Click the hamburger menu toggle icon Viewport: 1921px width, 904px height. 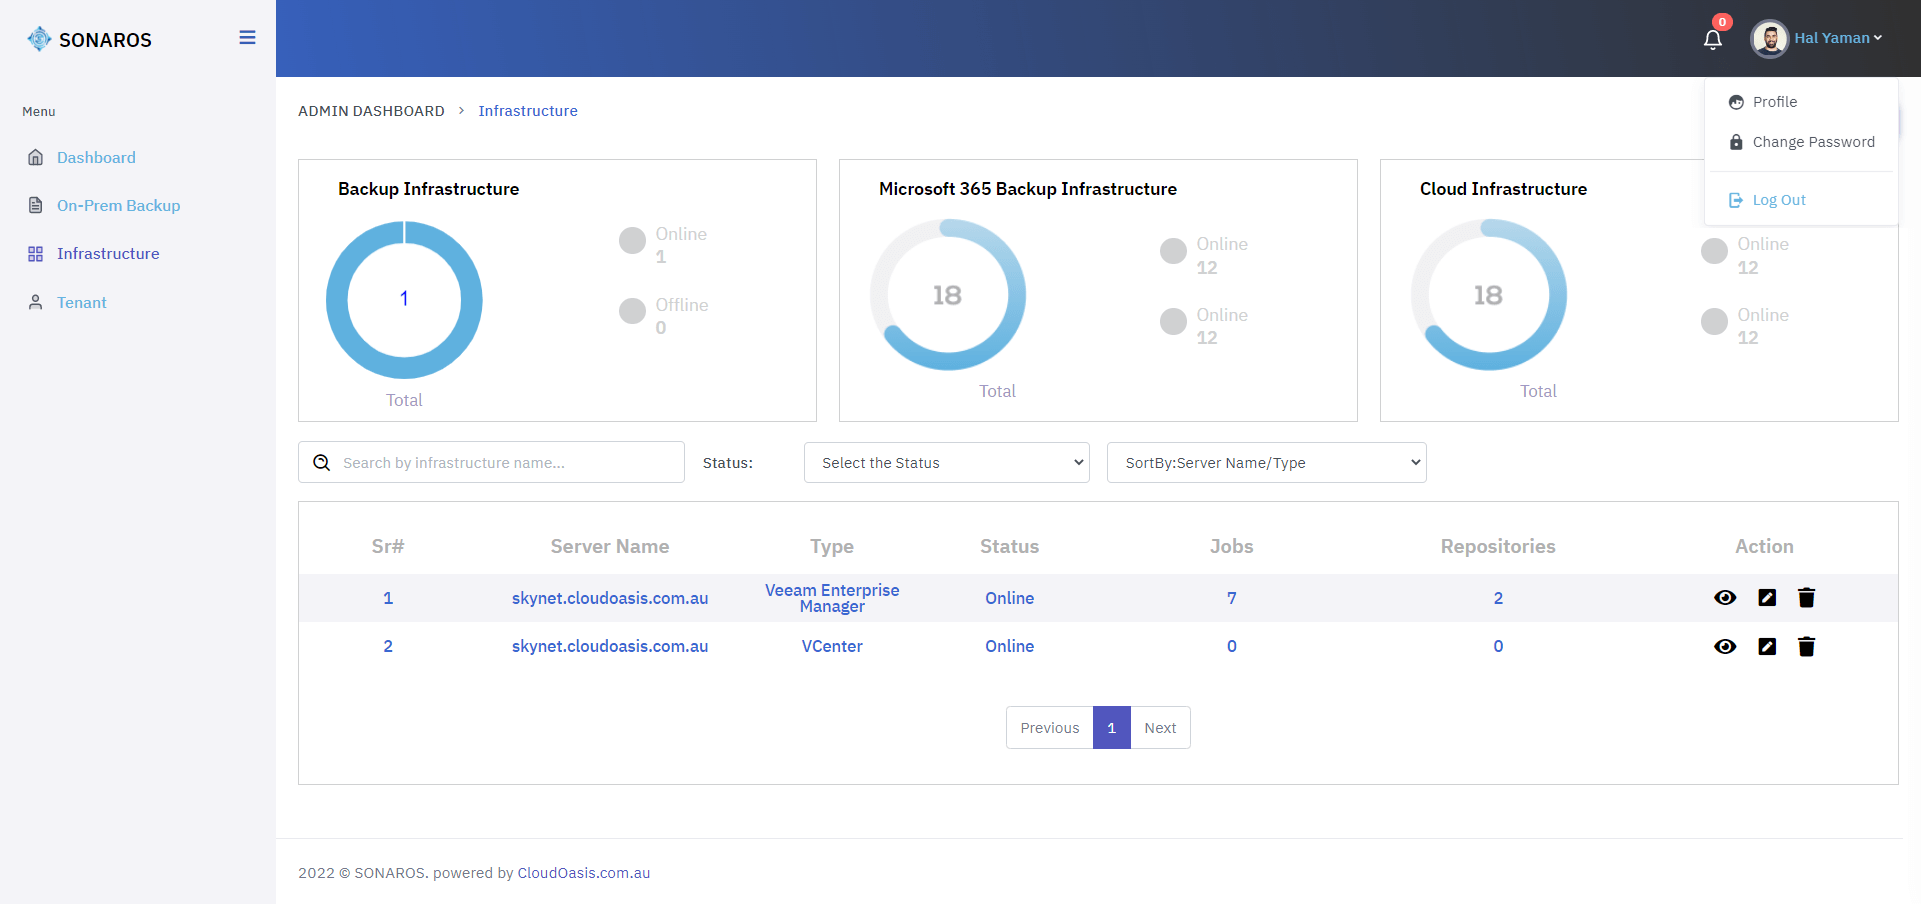click(247, 38)
